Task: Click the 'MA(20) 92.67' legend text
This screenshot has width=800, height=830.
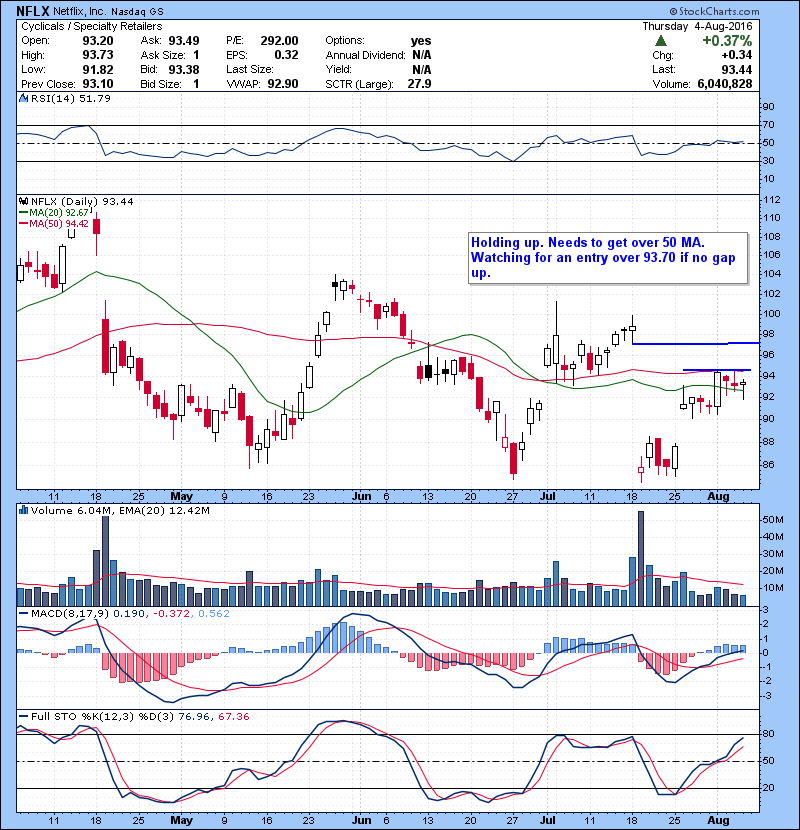Action: click(59, 212)
